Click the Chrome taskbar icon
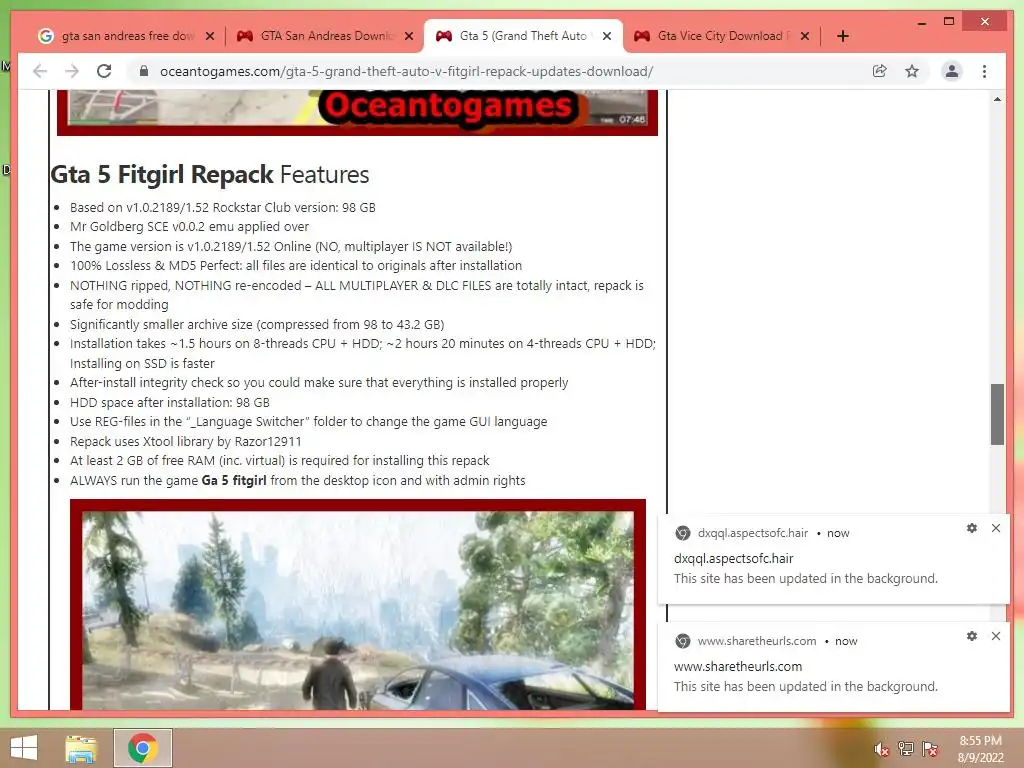Image resolution: width=1024 pixels, height=768 pixels. [x=143, y=748]
